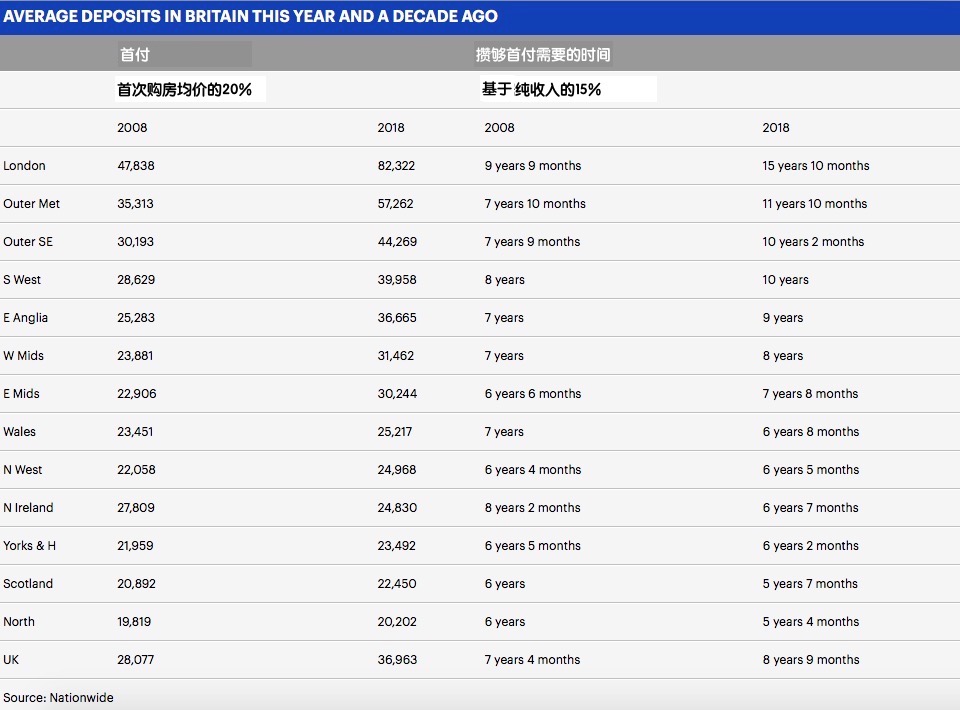Select the 首付 column header
Screen dimensions: 960x710
(x=134, y=55)
